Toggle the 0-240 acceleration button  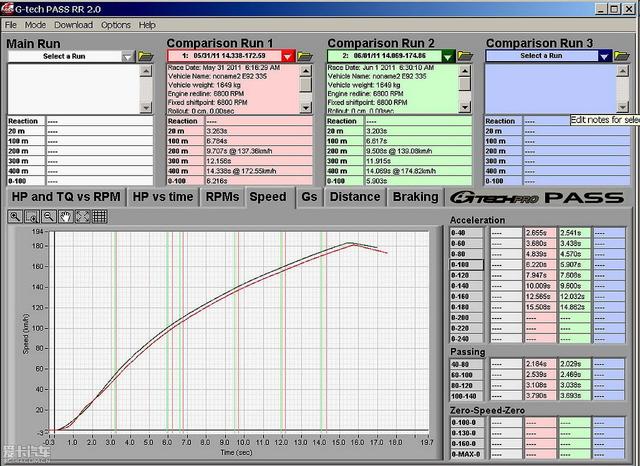point(466,339)
